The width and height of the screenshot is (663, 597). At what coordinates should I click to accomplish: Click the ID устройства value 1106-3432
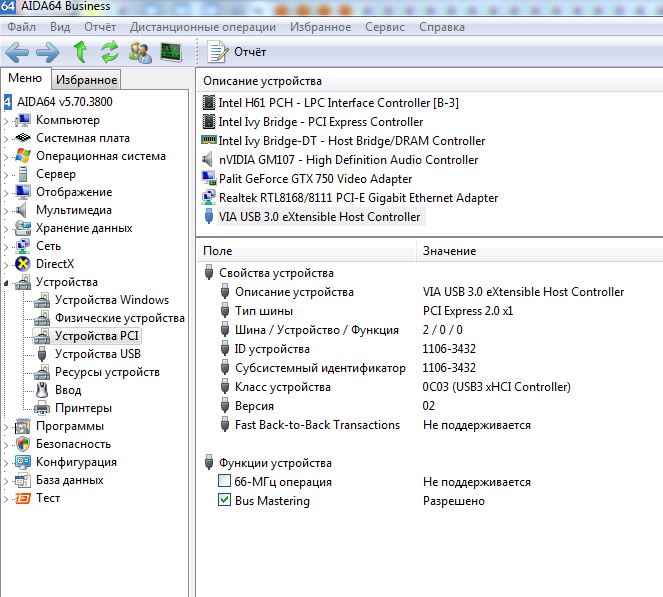point(449,349)
